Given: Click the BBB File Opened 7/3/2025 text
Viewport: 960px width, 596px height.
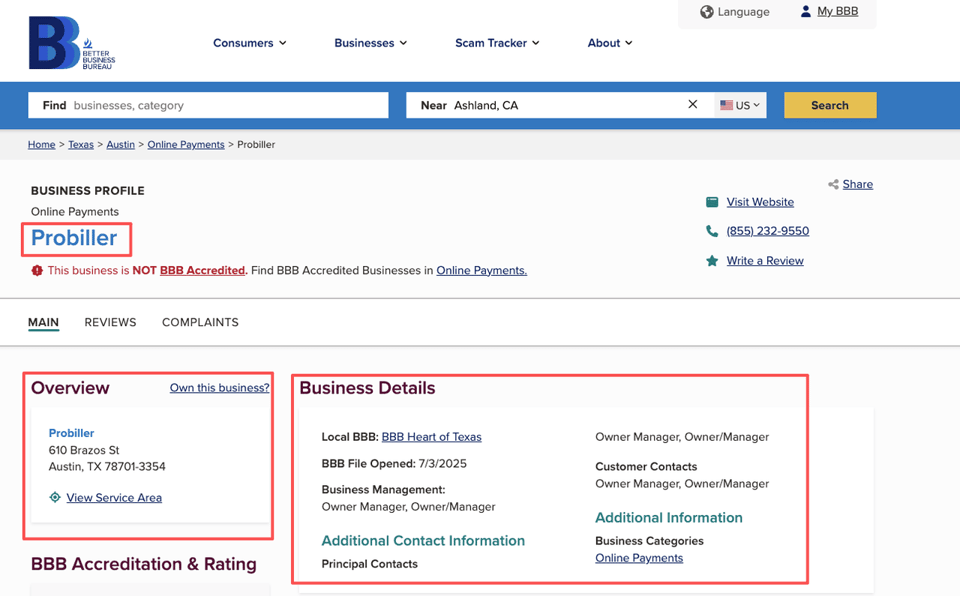Looking at the screenshot, I should click(x=394, y=464).
